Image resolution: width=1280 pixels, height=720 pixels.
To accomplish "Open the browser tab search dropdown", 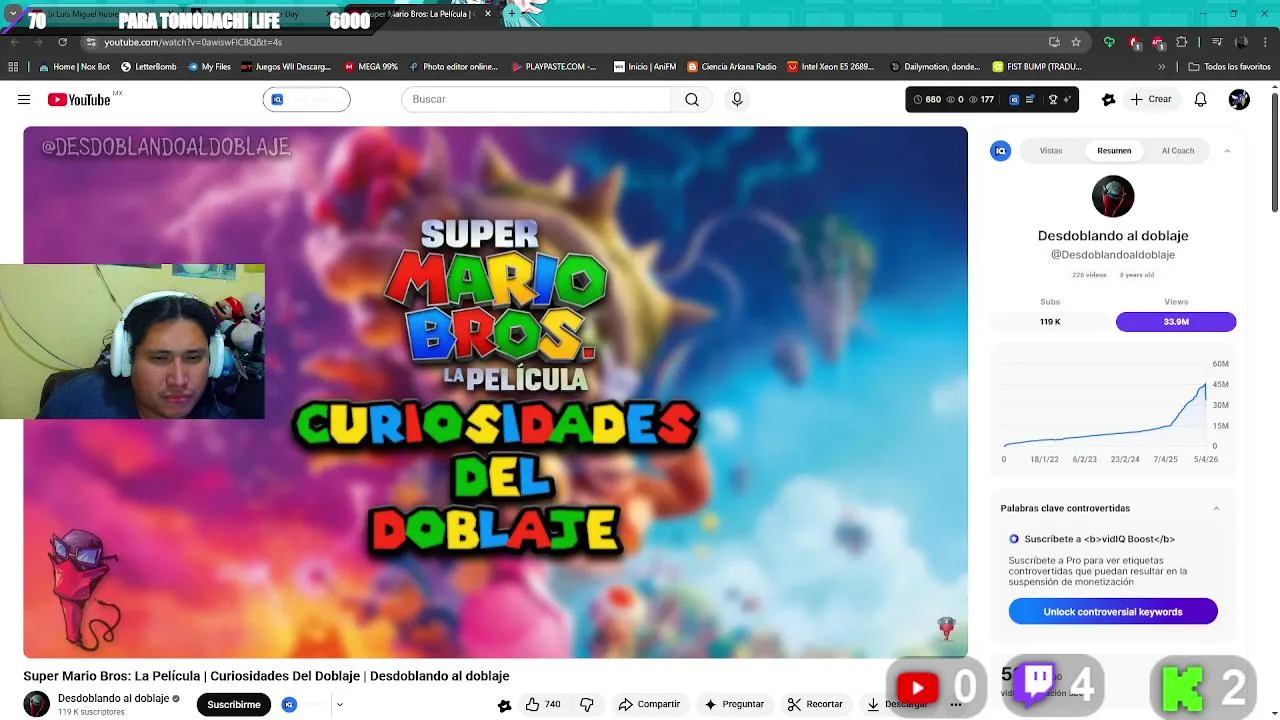I will pos(13,14).
